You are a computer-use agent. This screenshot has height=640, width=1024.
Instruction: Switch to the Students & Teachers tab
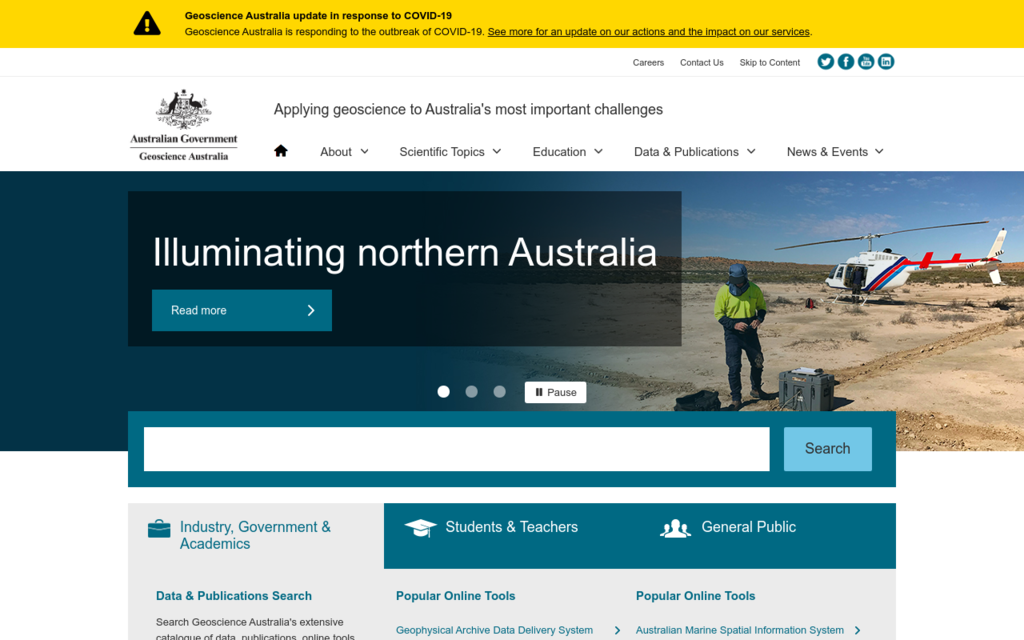(511, 527)
